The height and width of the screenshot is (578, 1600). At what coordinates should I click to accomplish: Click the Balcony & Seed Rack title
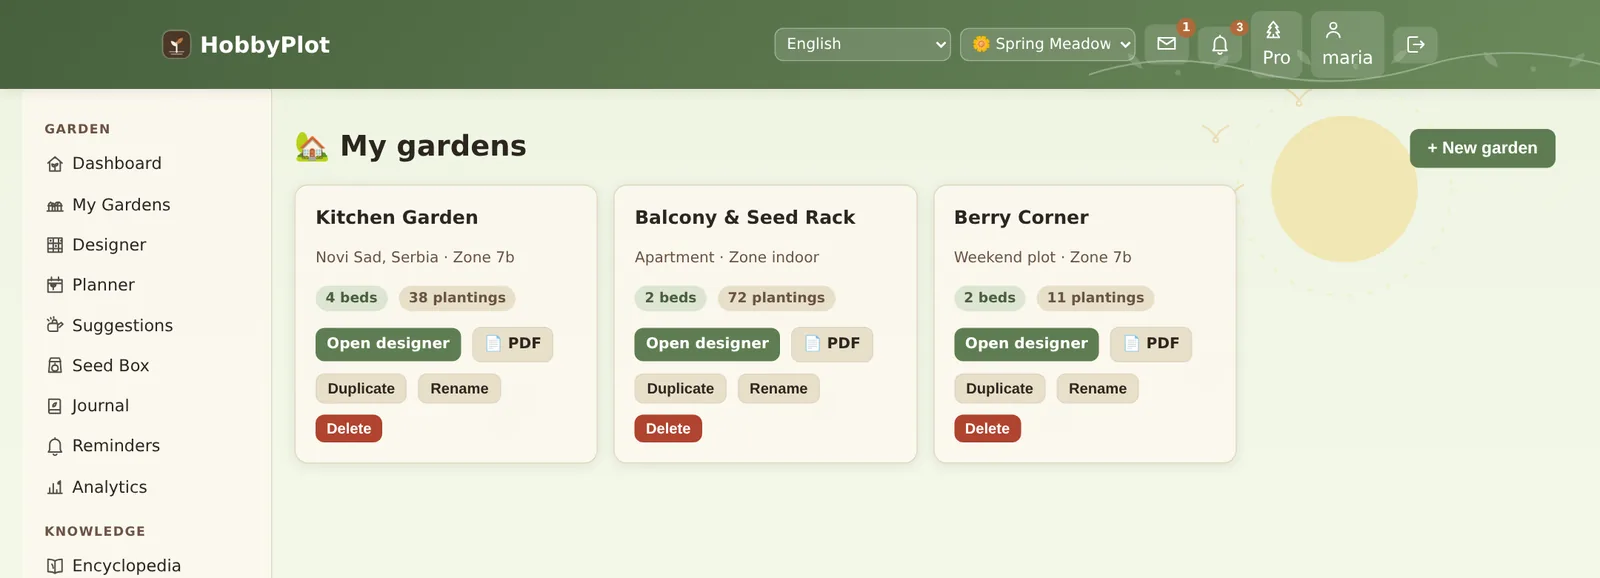point(745,217)
